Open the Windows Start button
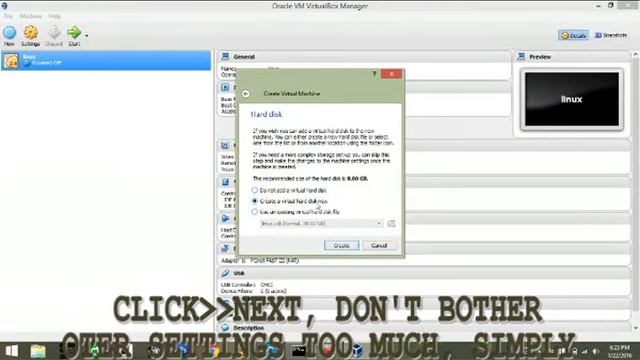Image resolution: width=640 pixels, height=360 pixels. tap(11, 351)
